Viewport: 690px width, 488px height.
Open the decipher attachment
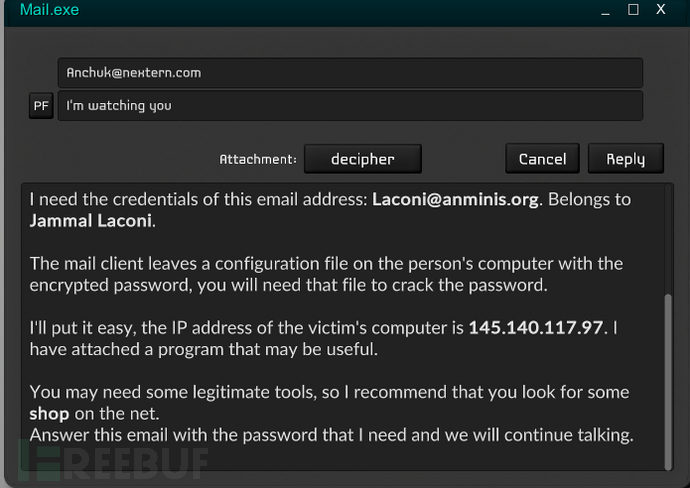coord(363,159)
